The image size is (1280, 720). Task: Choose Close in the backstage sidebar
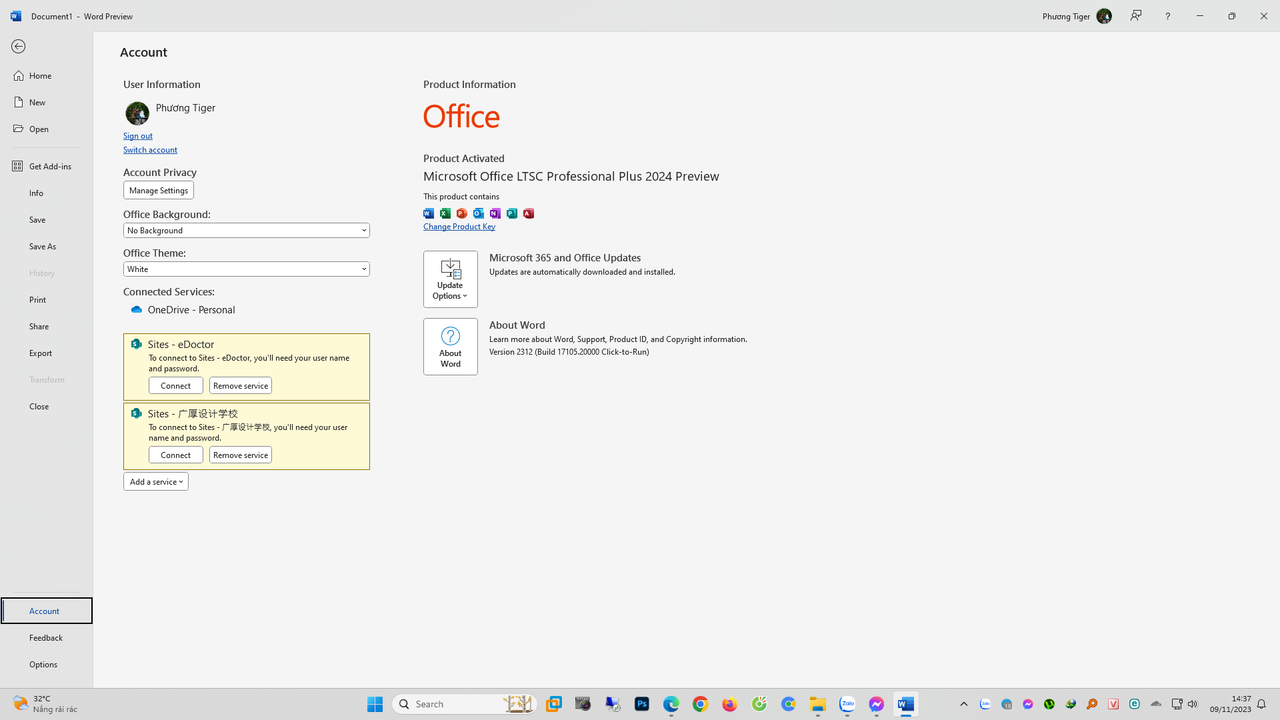click(x=46, y=406)
